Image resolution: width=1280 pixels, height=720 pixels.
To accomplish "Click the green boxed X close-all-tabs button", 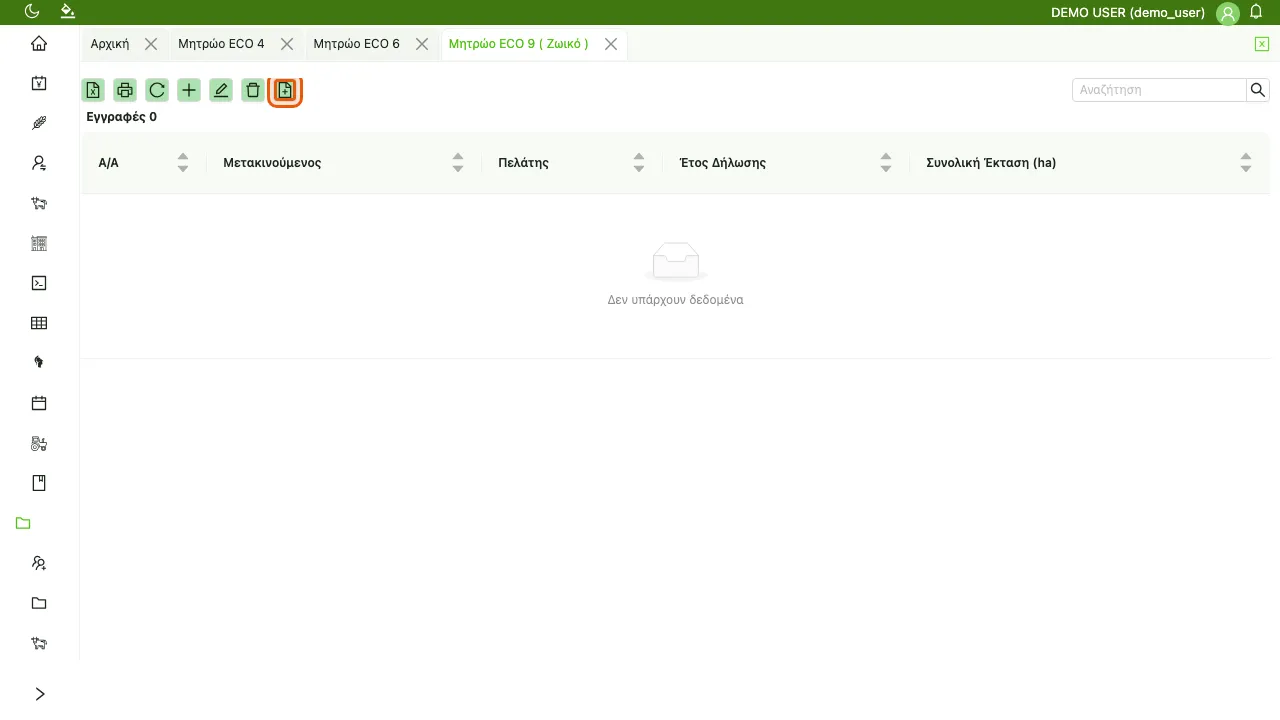I will pyautogui.click(x=1262, y=44).
